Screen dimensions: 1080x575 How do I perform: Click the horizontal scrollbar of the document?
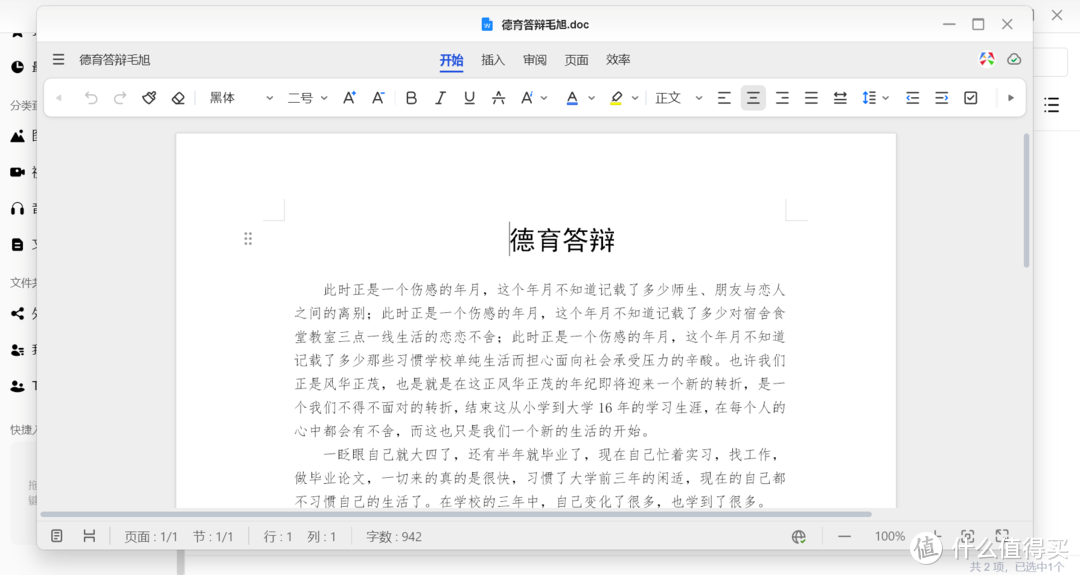pyautogui.click(x=456, y=514)
